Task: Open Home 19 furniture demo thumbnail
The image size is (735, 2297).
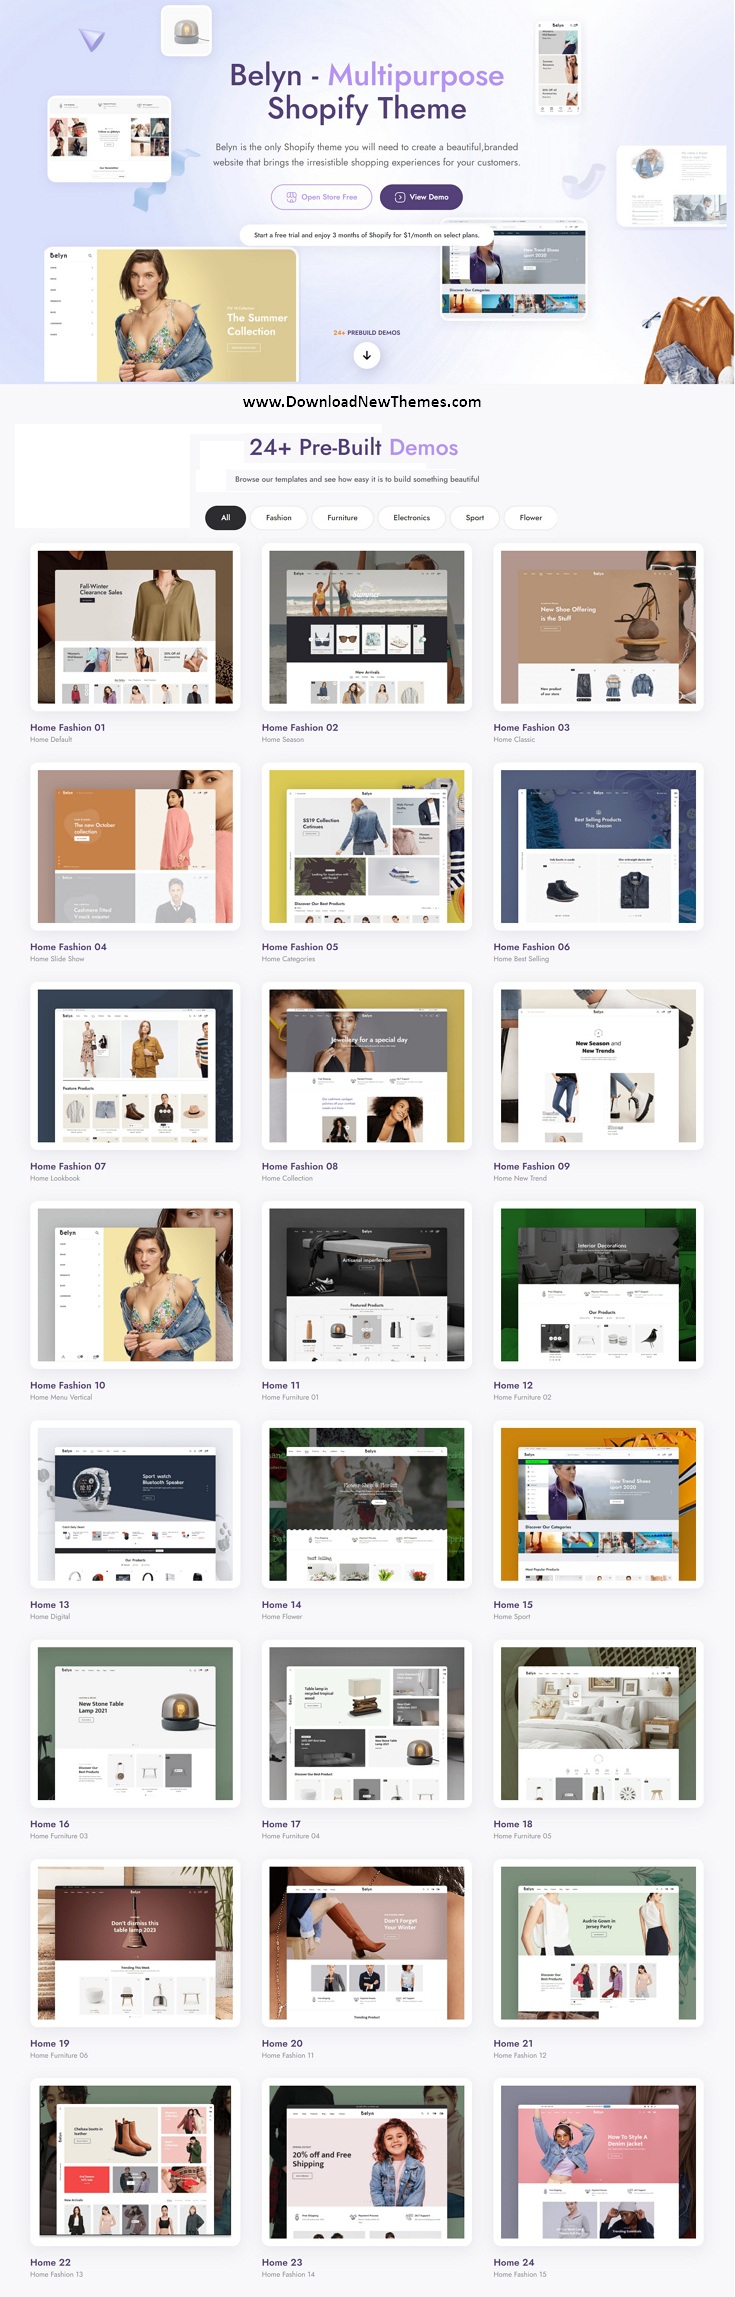Action: click(x=135, y=1943)
